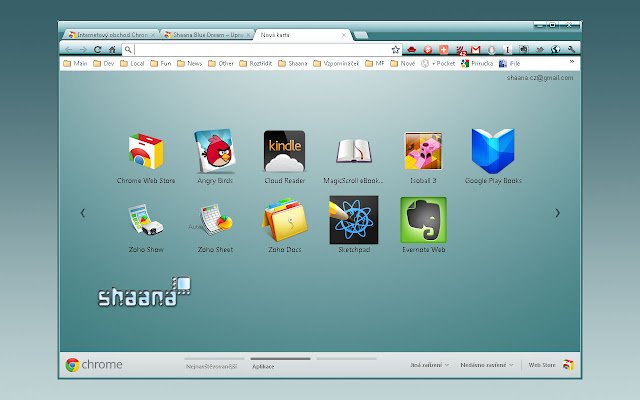Click the + Pocket bookmarklet
The height and width of the screenshot is (400, 640).
tap(438, 63)
